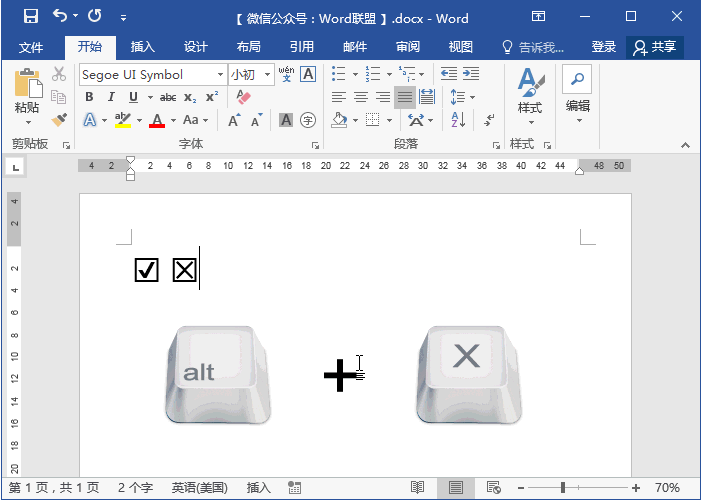Increase font size with grow icon
This screenshot has width=702, height=501.
(234, 120)
